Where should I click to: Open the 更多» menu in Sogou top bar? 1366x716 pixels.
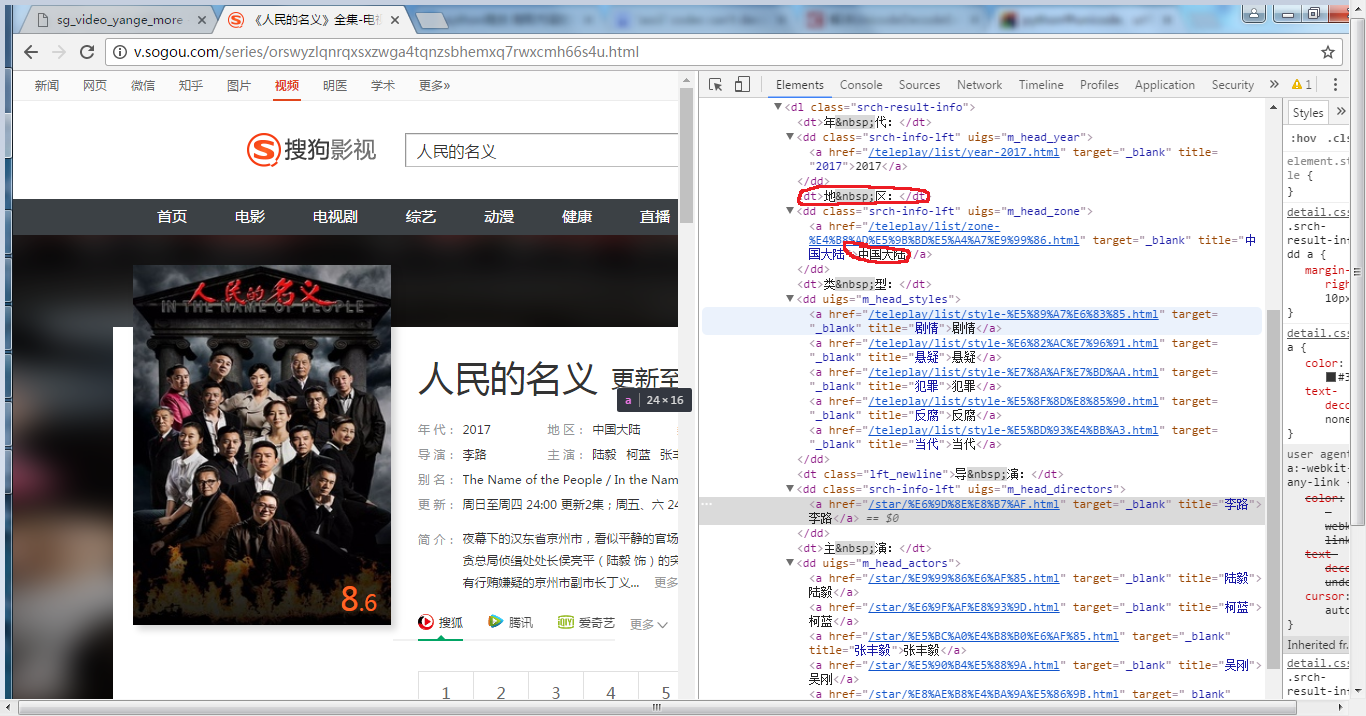(x=434, y=86)
